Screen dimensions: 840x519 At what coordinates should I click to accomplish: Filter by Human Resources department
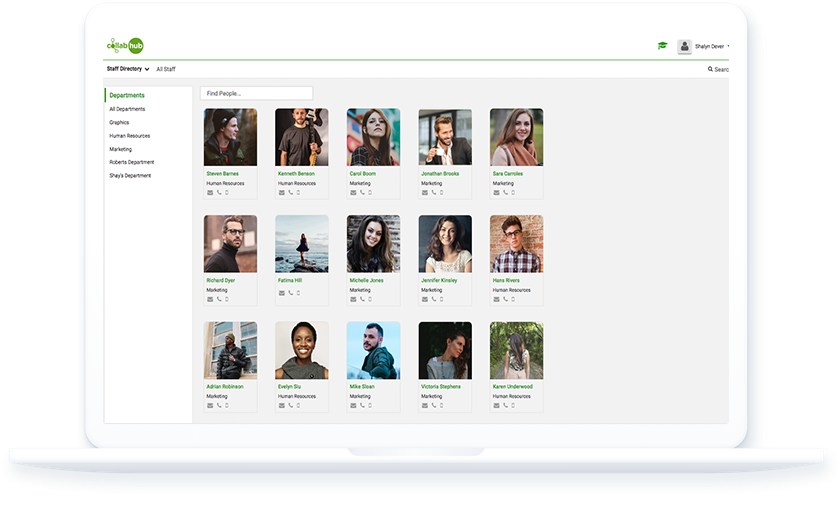(130, 136)
